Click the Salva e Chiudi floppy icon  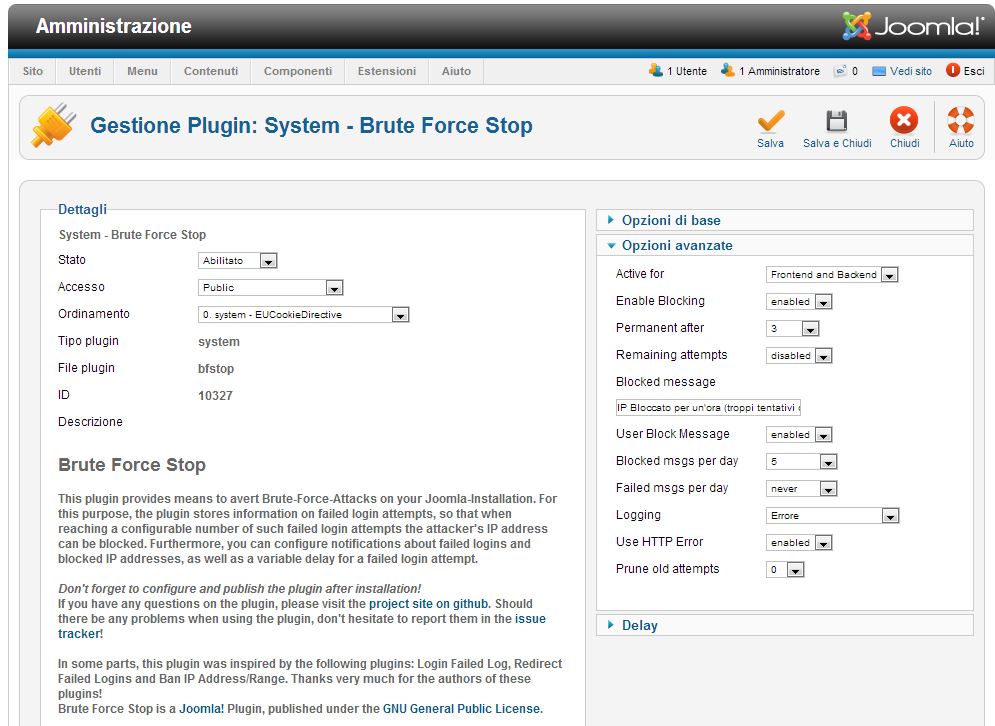pyautogui.click(x=836, y=121)
